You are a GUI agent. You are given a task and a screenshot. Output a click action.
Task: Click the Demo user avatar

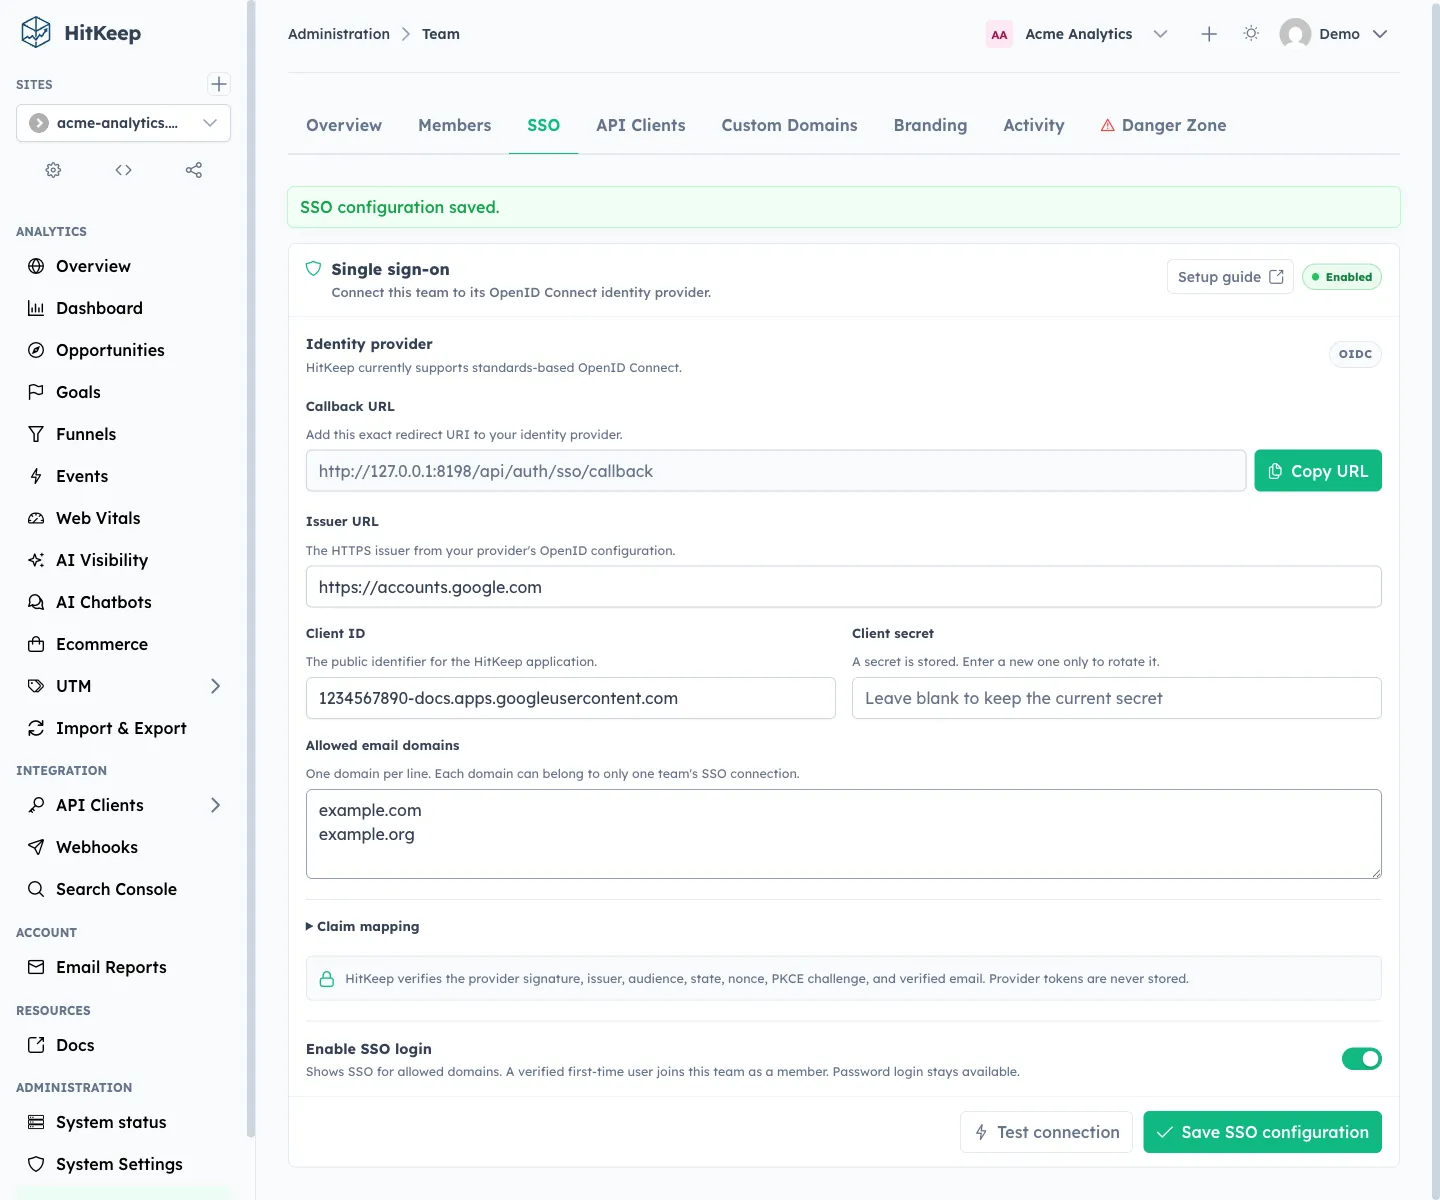pos(1295,34)
